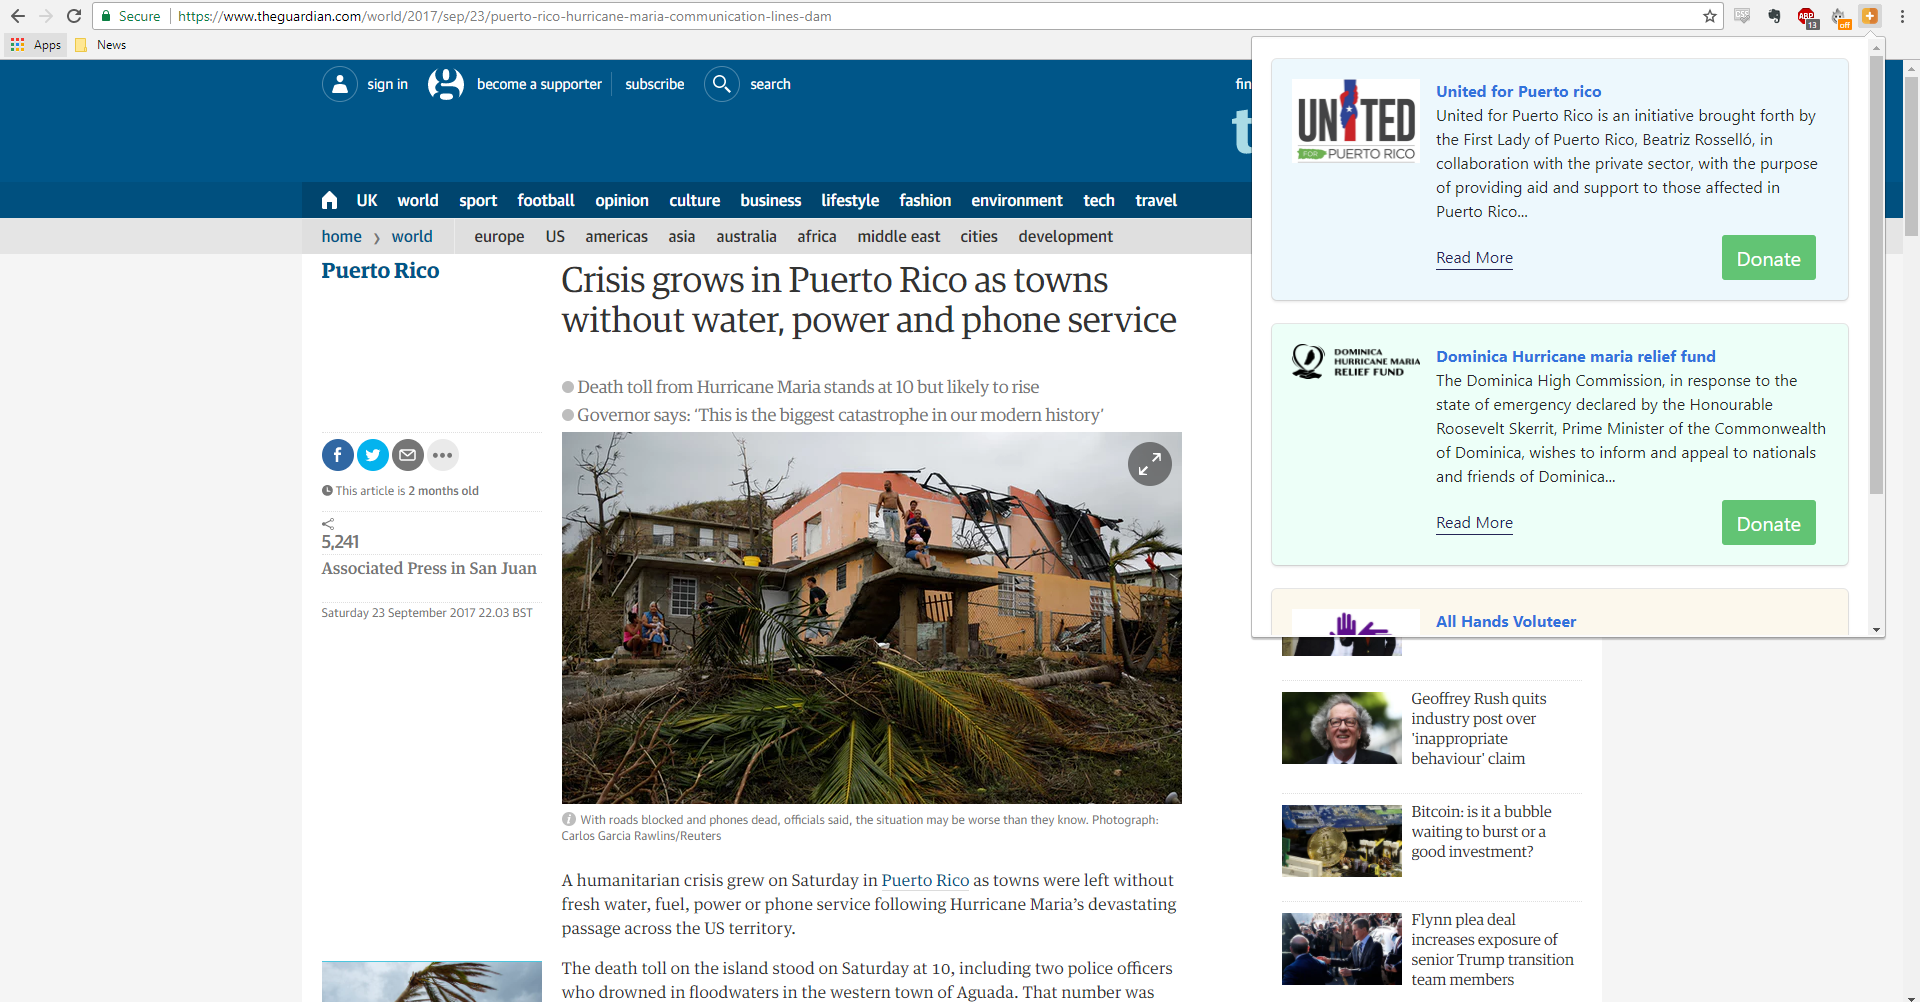Click the share count icon above 5,241
The image size is (1920, 1002).
pos(328,524)
